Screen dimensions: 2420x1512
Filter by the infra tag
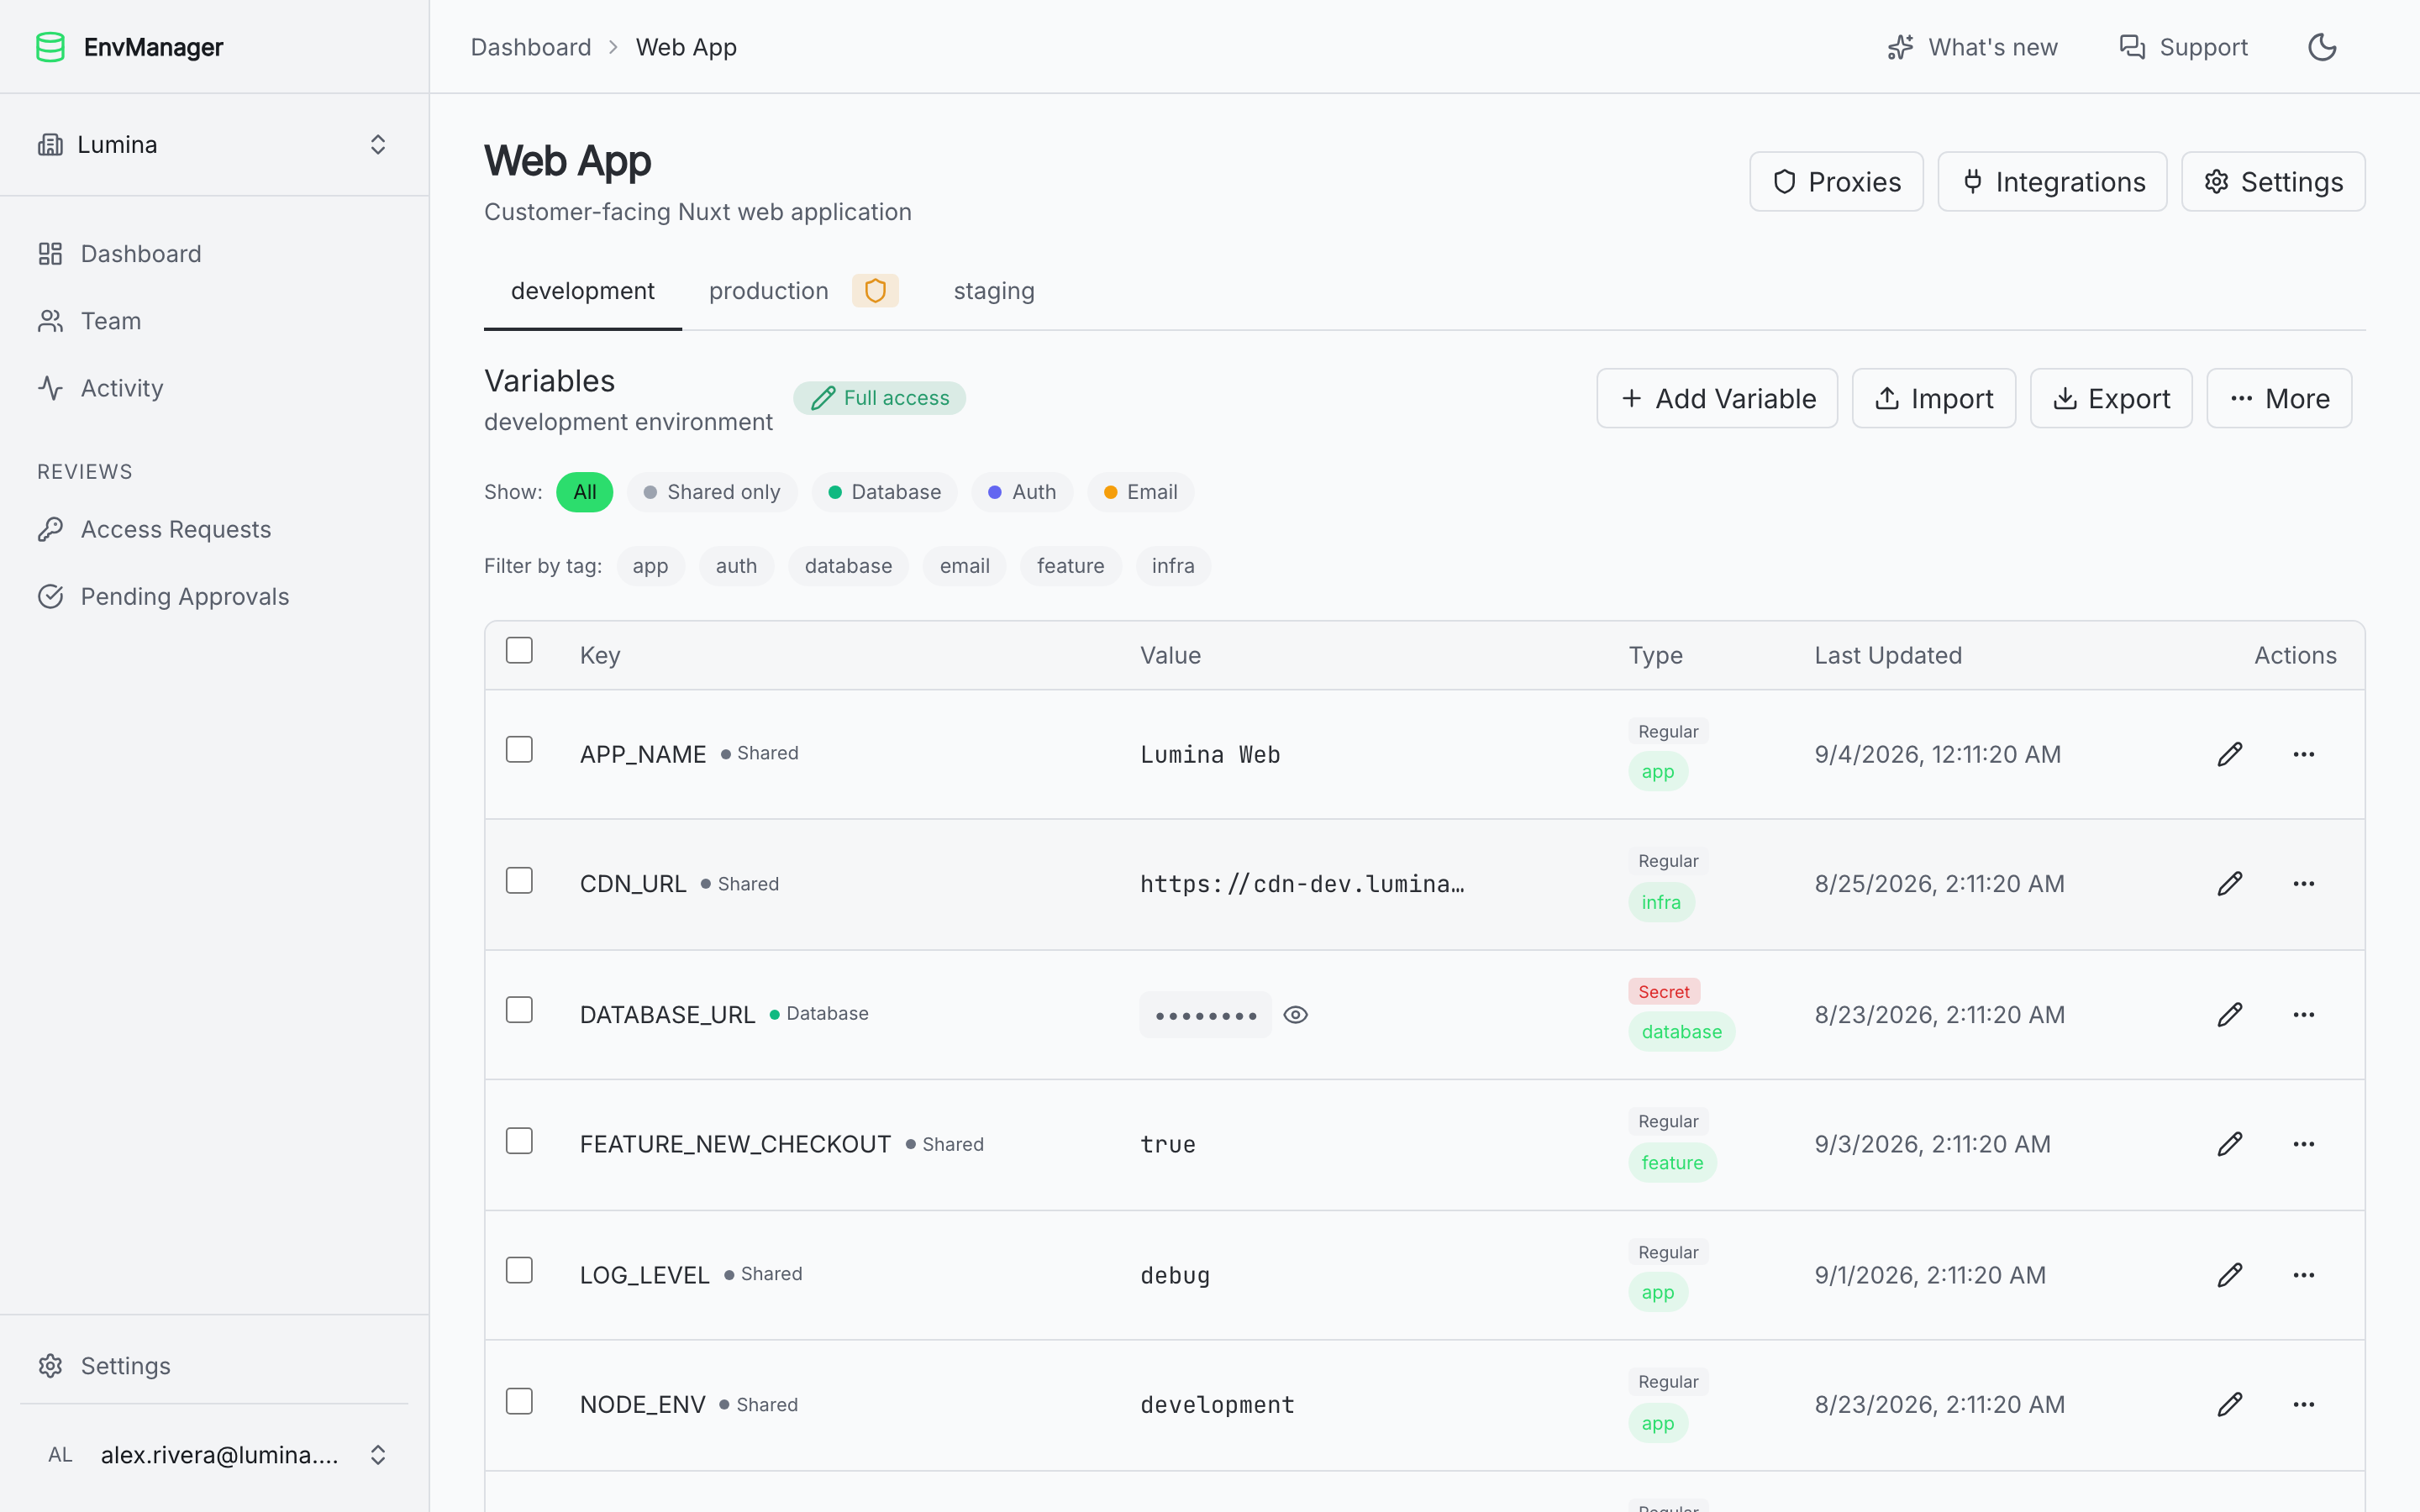point(1173,566)
